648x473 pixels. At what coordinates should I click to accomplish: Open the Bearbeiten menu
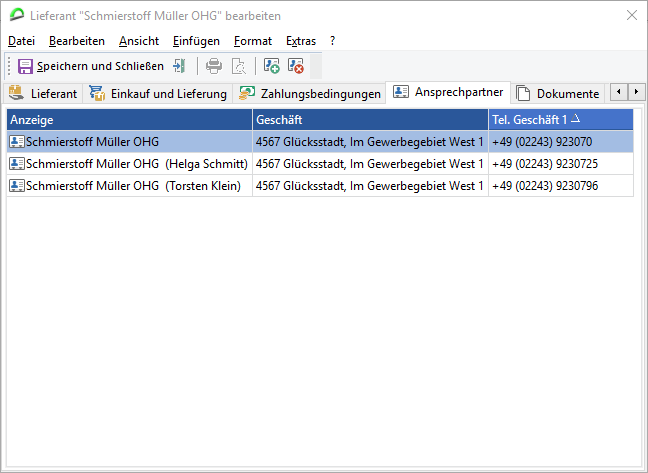click(x=77, y=41)
